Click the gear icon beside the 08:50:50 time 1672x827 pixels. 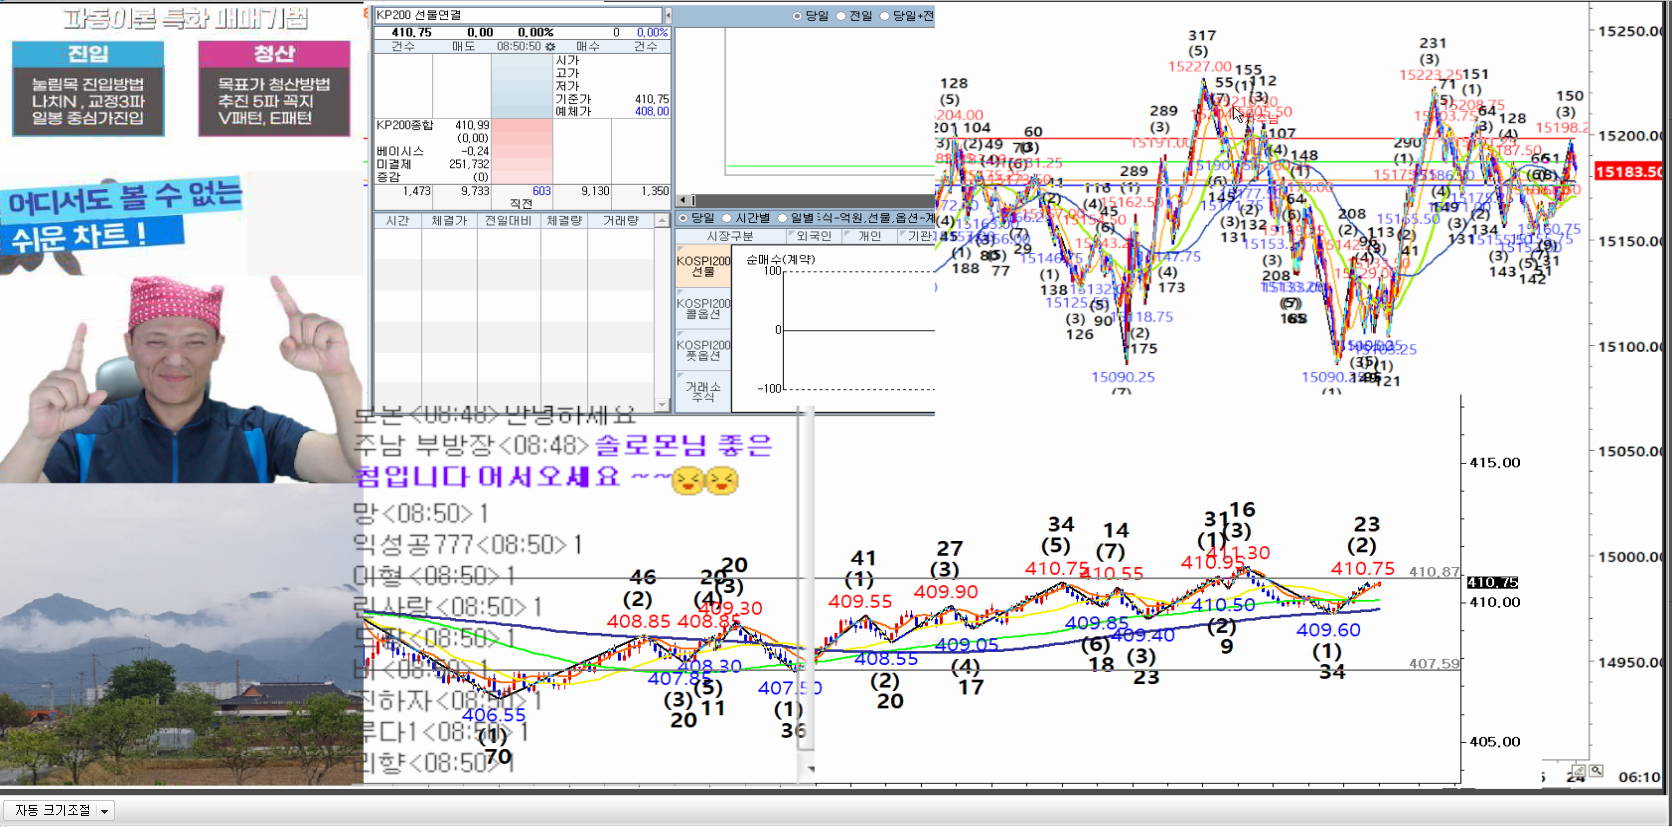click(550, 47)
